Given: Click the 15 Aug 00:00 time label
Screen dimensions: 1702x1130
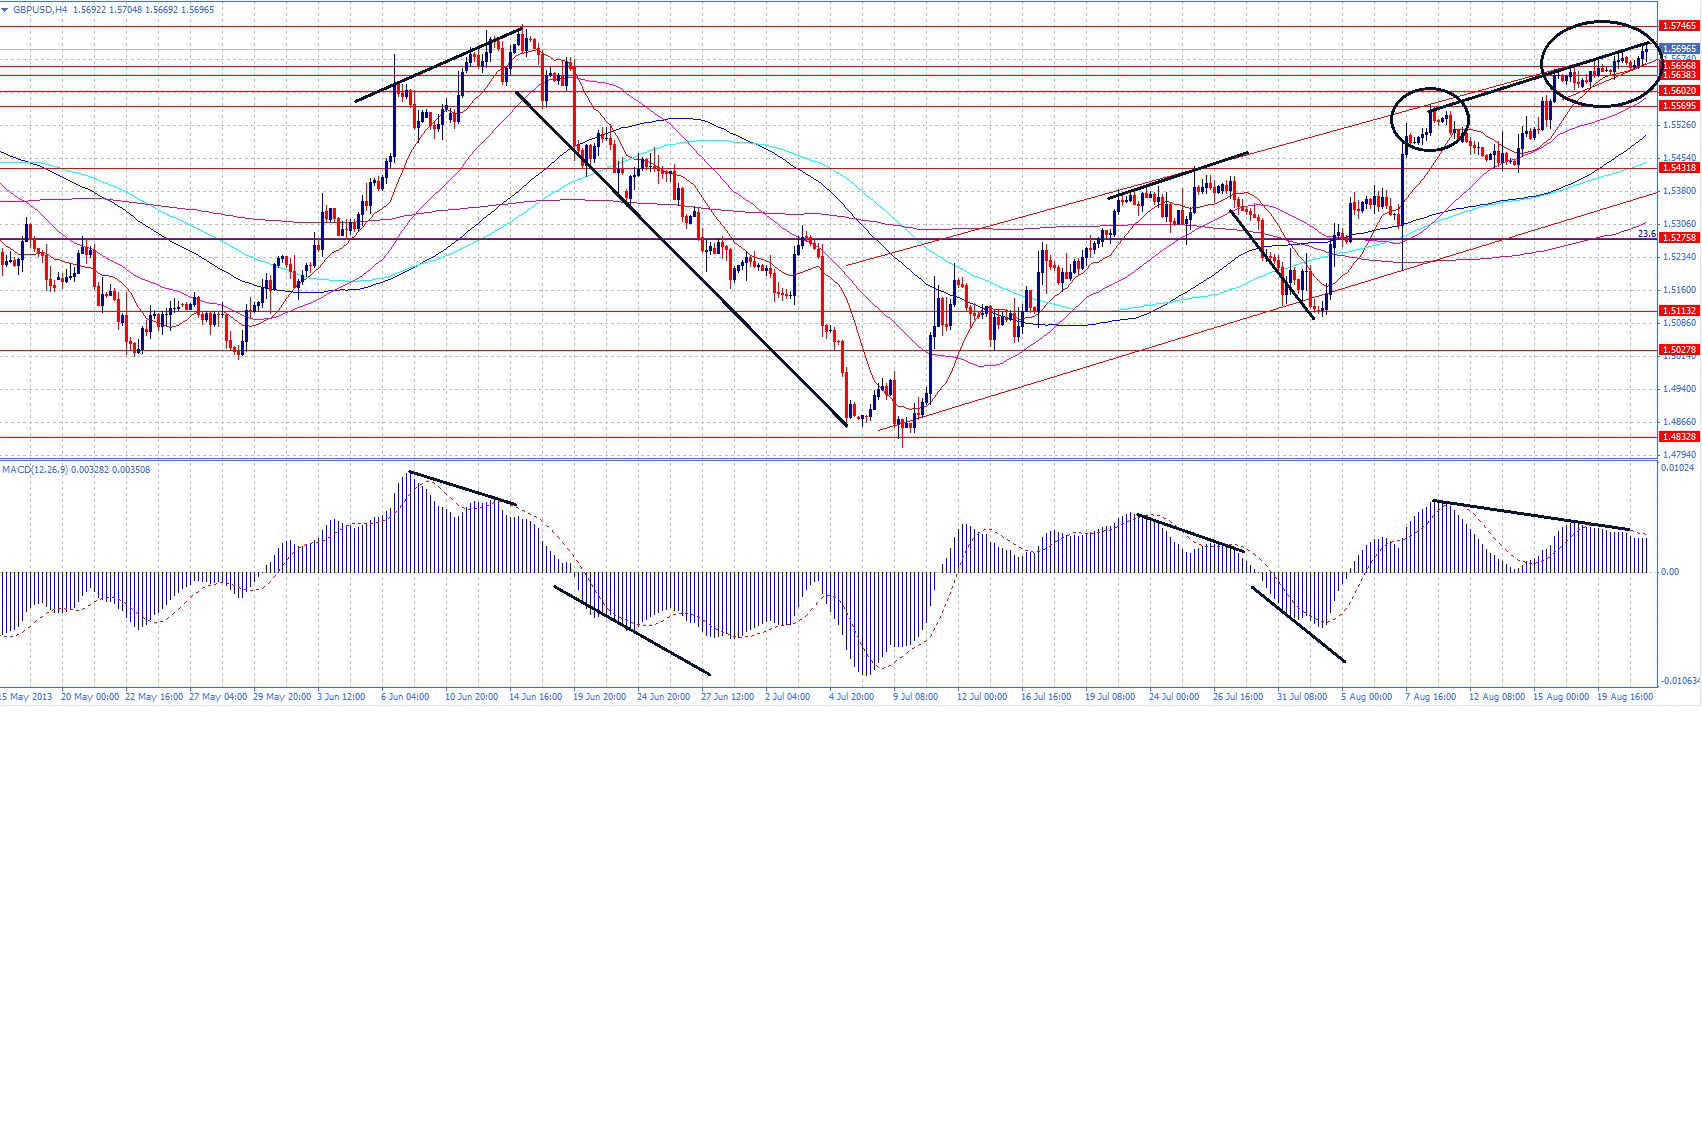Looking at the screenshot, I should [x=1561, y=697].
